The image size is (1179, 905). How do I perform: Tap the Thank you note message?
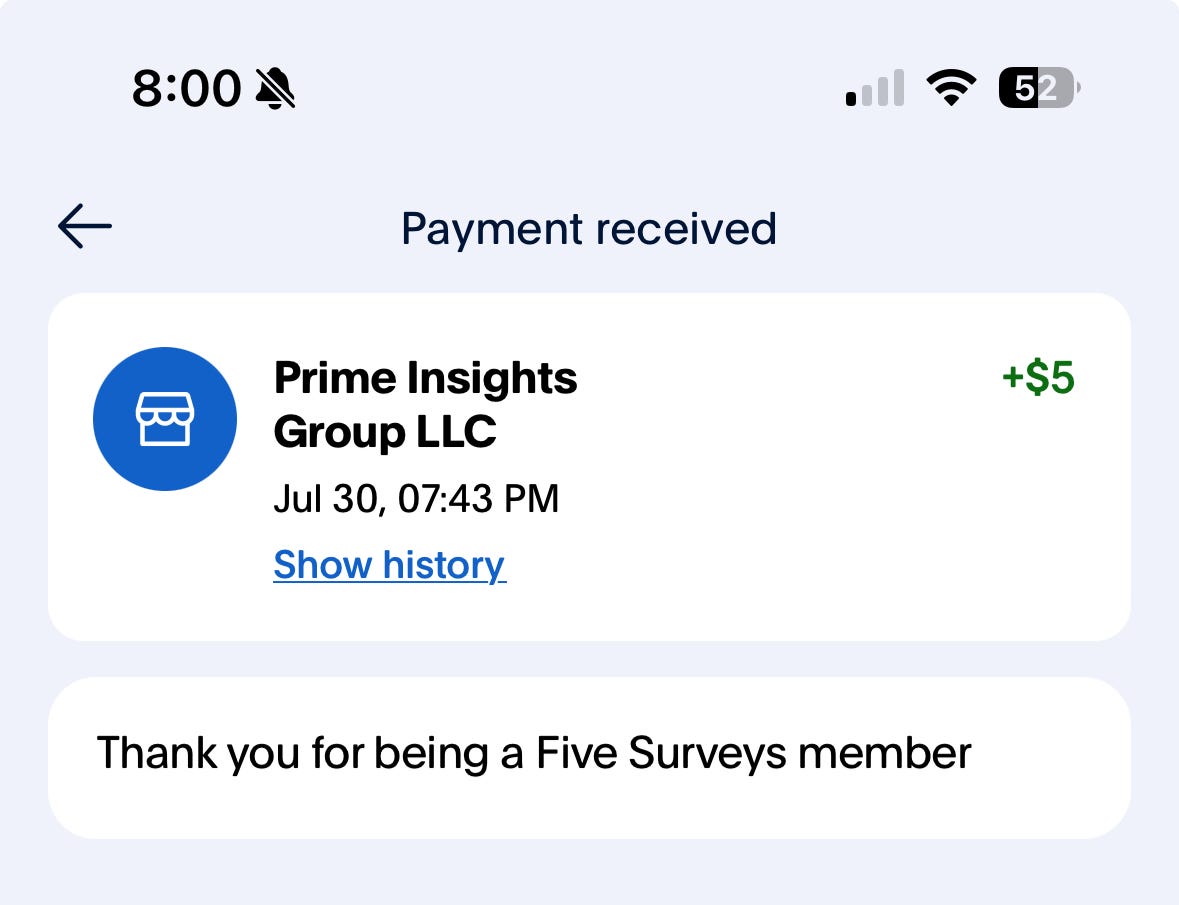(x=533, y=753)
